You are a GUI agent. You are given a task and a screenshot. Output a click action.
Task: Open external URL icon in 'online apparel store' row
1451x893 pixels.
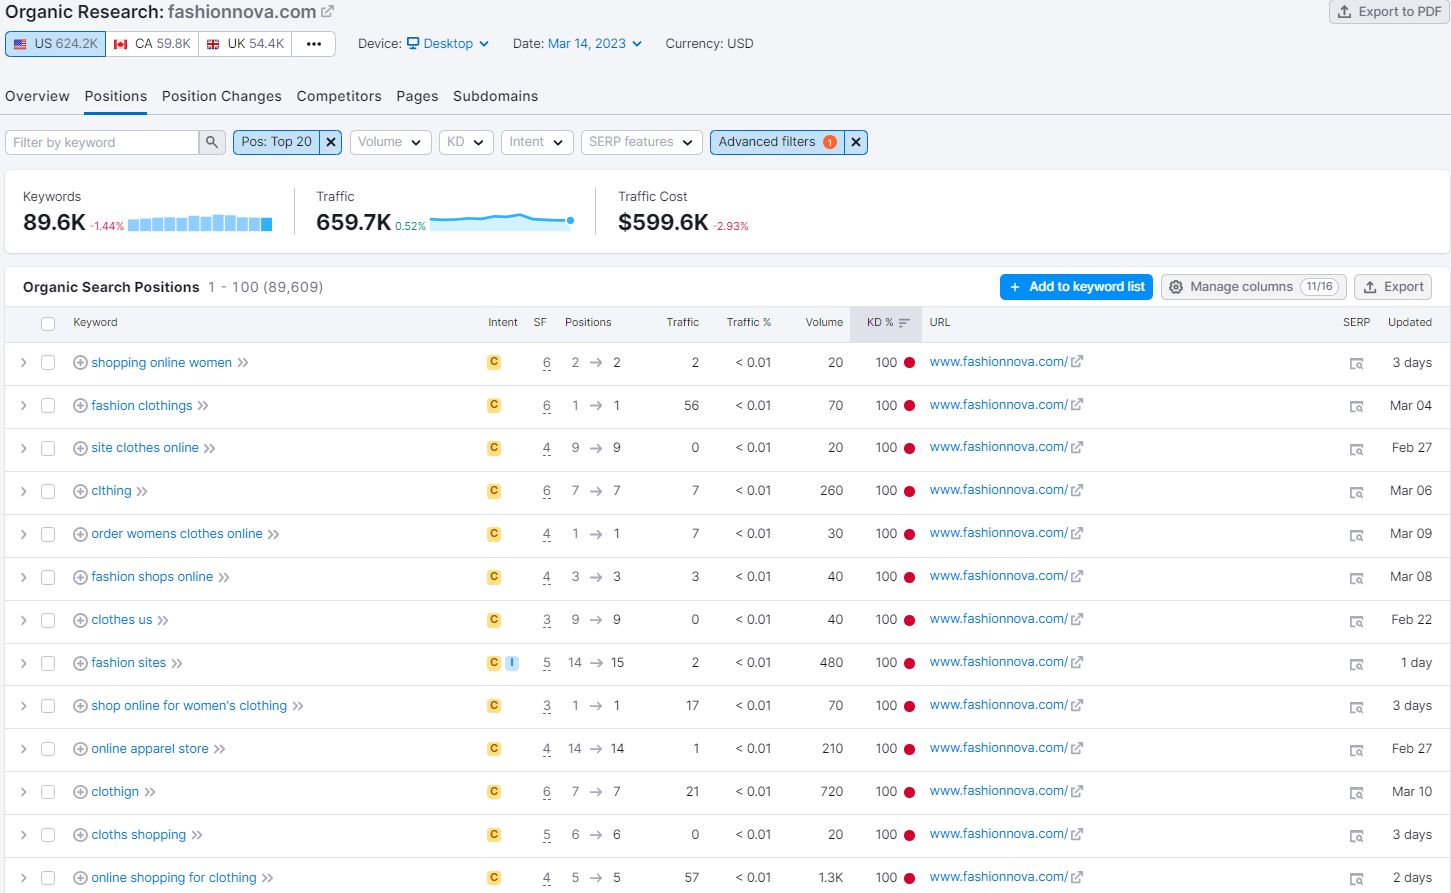(1077, 748)
